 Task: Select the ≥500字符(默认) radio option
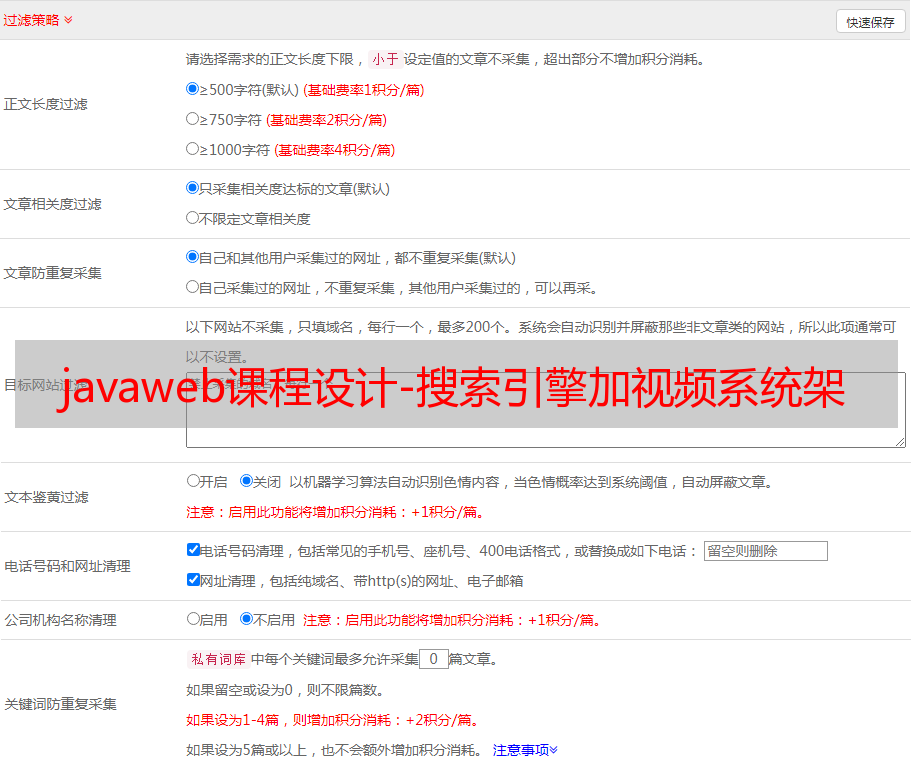point(193,88)
